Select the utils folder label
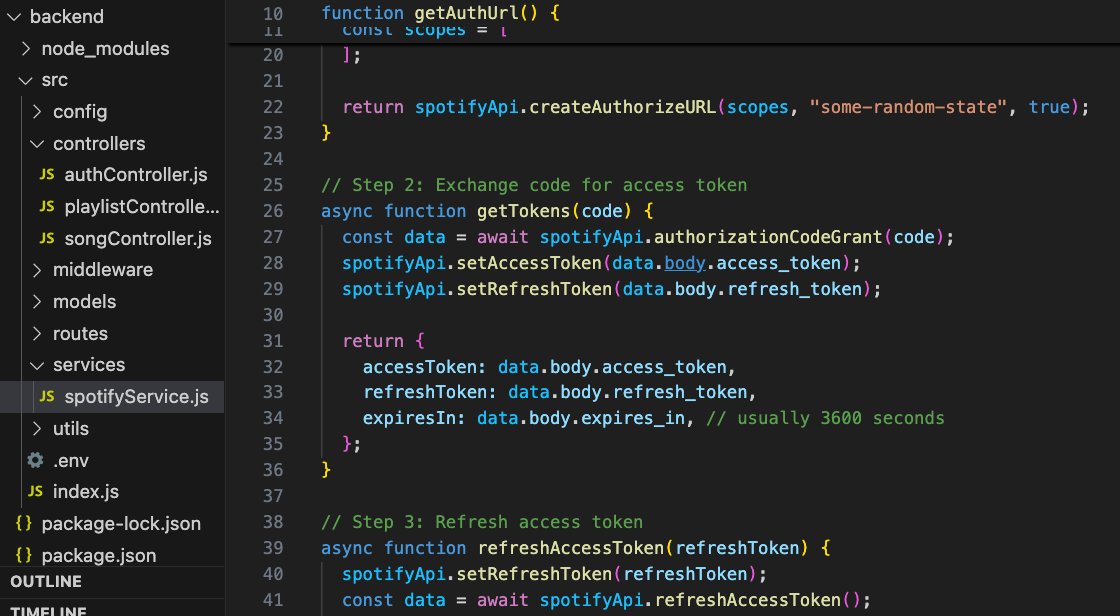Image resolution: width=1120 pixels, height=616 pixels. pos(71,429)
